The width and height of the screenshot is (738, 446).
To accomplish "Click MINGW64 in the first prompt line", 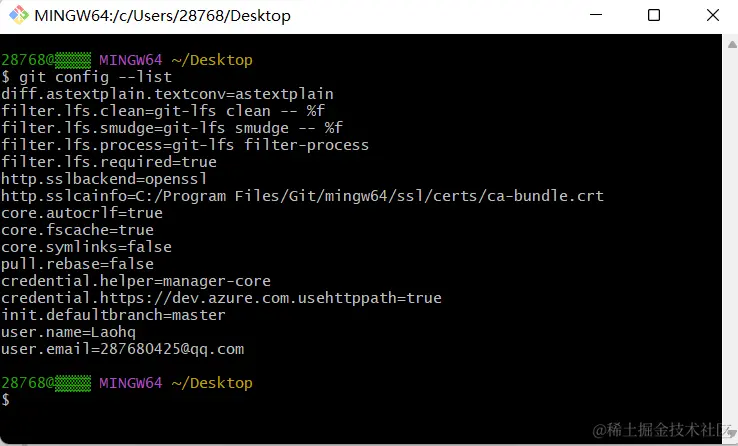I will pos(132,60).
